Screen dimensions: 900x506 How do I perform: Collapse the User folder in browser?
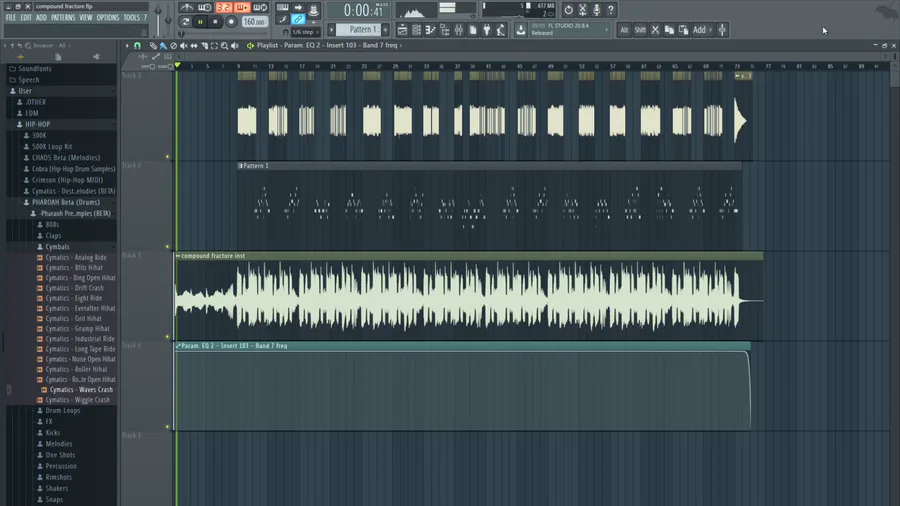click(x=25, y=91)
